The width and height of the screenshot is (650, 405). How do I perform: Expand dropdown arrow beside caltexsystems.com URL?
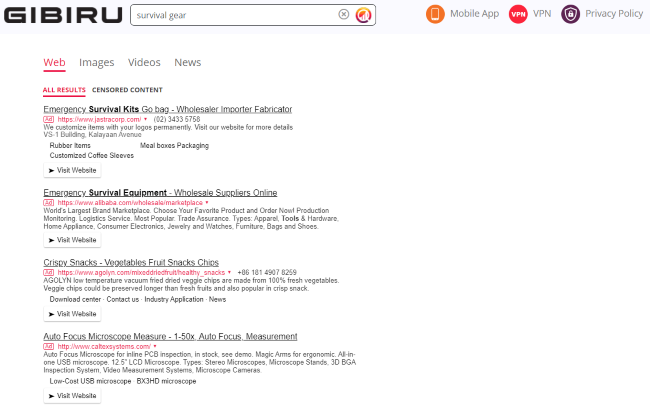click(x=155, y=346)
